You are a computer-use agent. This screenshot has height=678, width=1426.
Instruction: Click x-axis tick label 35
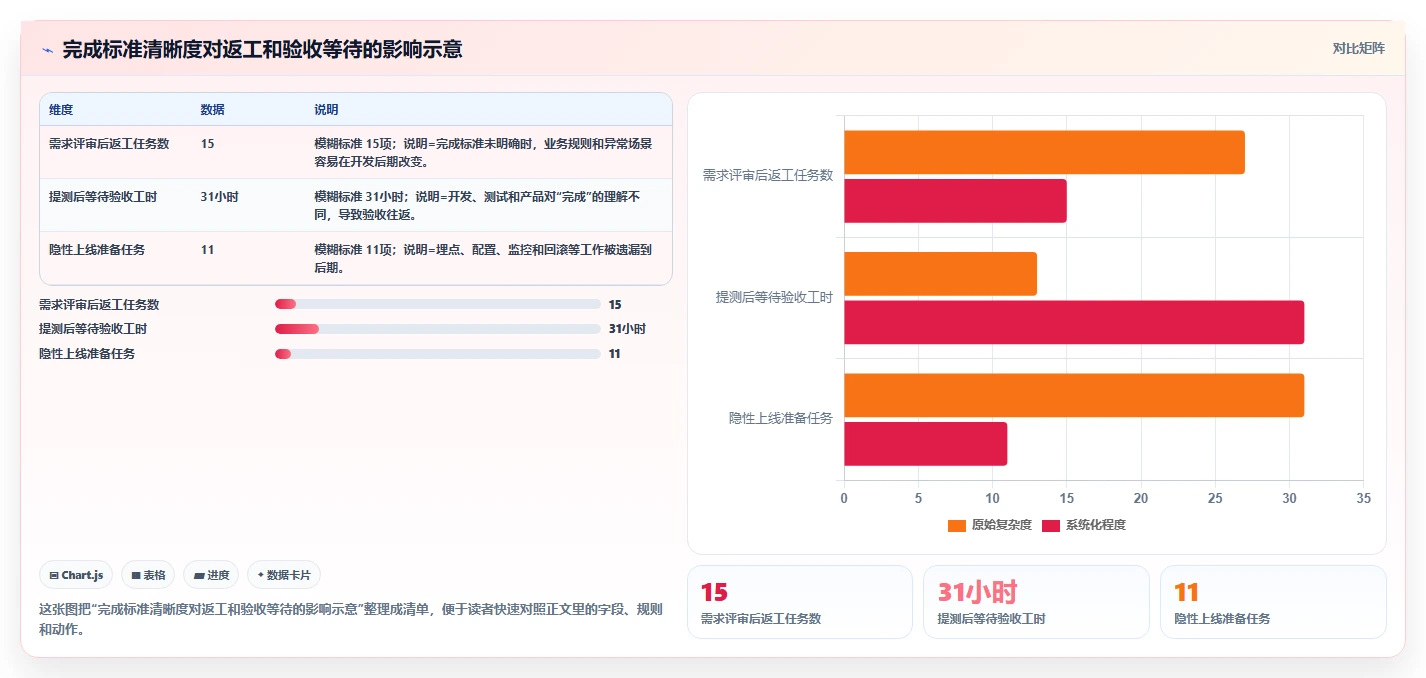tap(1363, 498)
